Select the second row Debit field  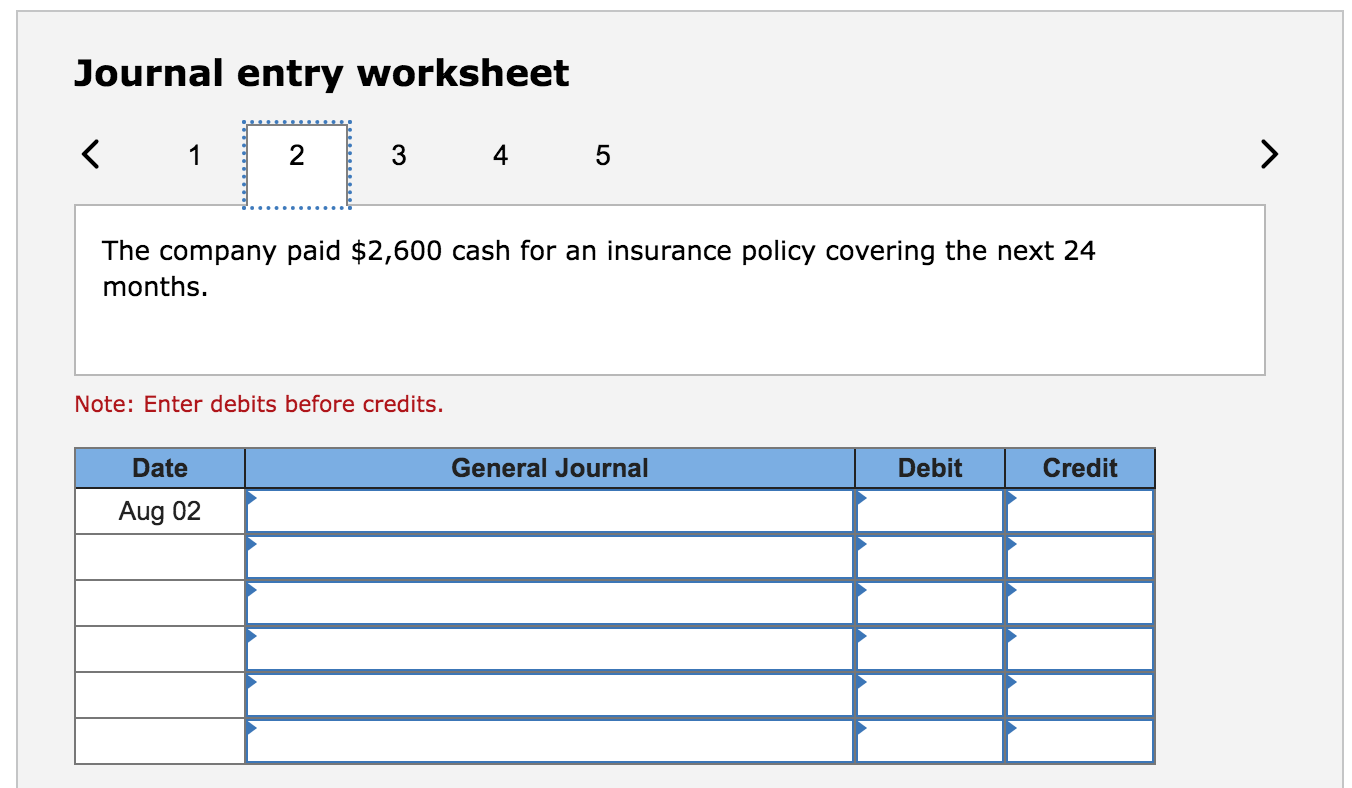tap(930, 557)
